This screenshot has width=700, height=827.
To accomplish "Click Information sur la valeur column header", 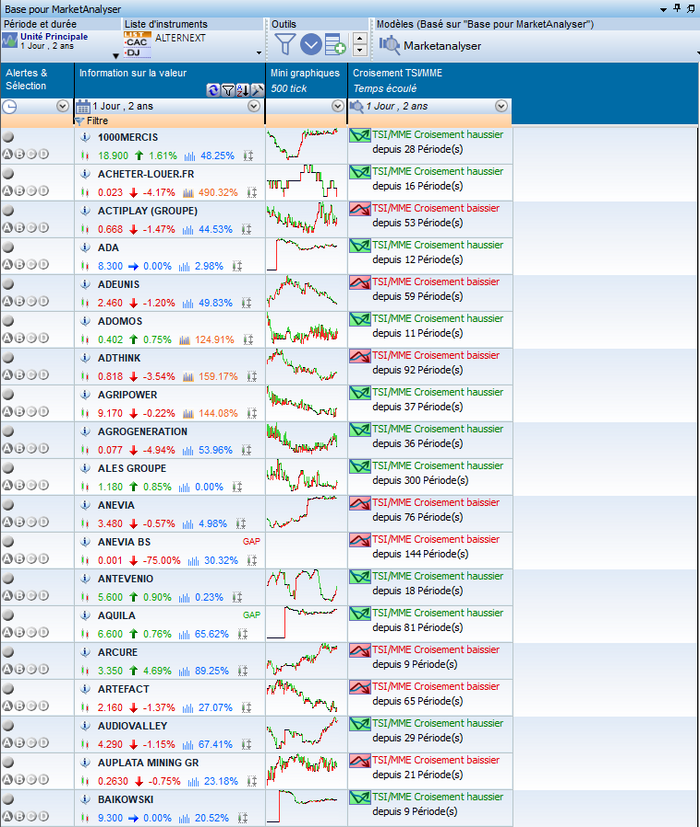I will 133,73.
